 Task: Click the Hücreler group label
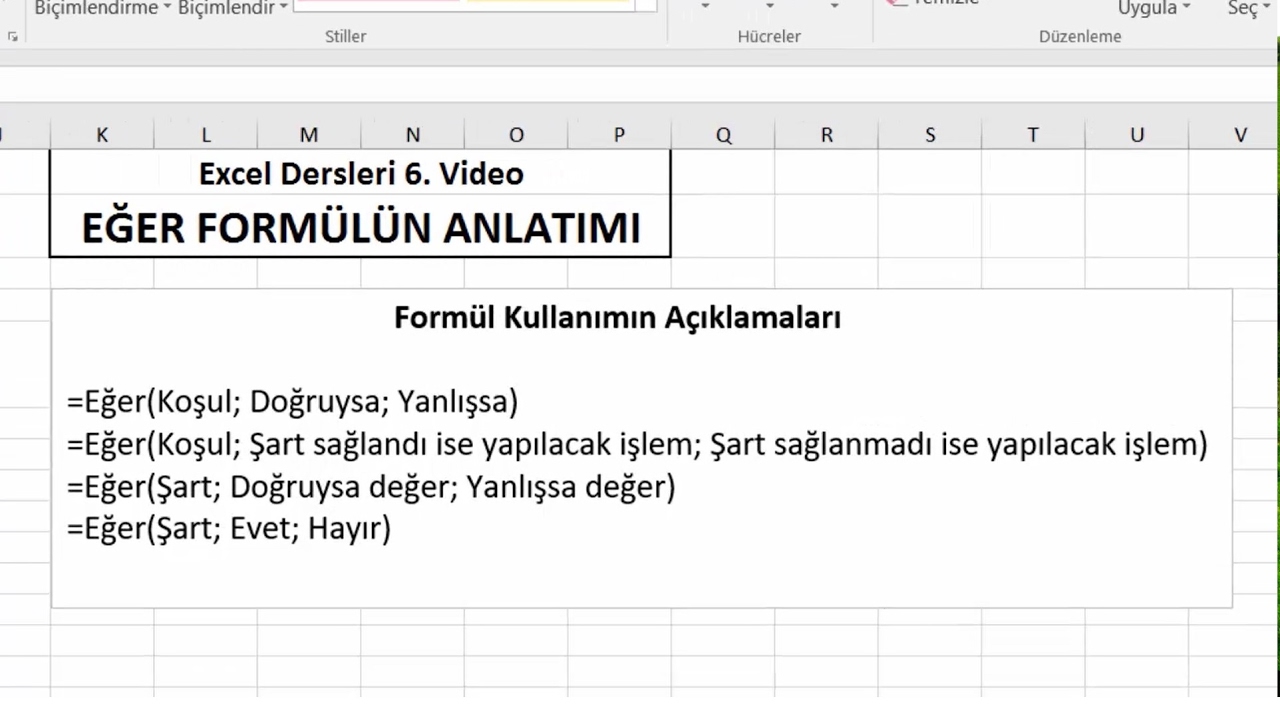[x=769, y=36]
